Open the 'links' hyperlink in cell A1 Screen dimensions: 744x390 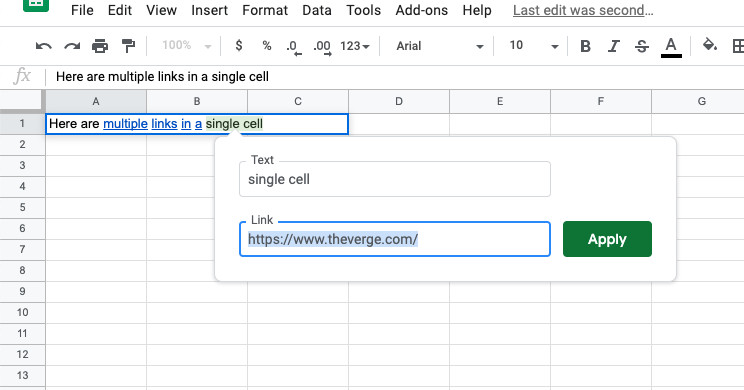point(164,124)
